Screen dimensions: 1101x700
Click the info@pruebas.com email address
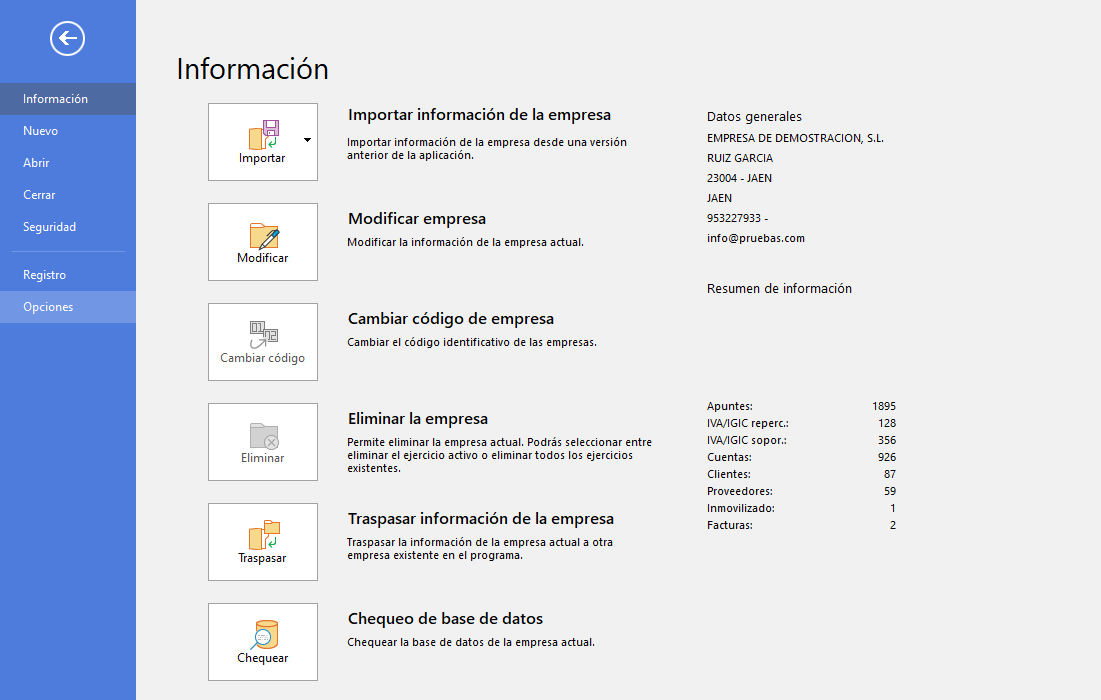coord(755,238)
